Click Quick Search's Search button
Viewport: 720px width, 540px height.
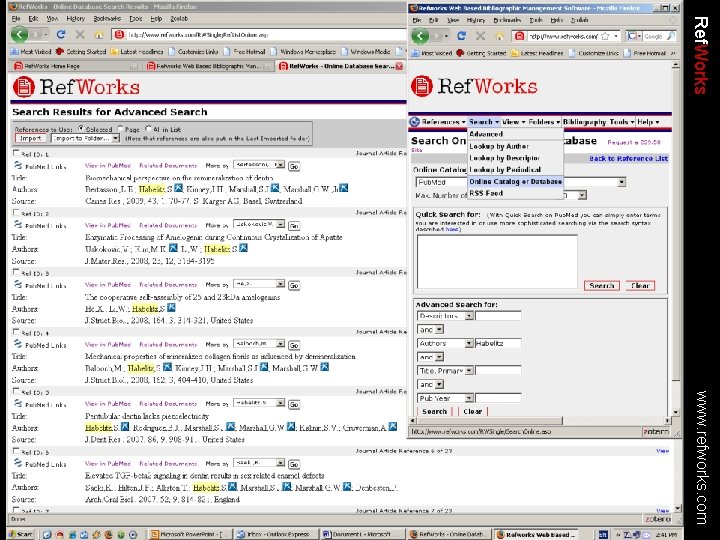pyautogui.click(x=602, y=286)
